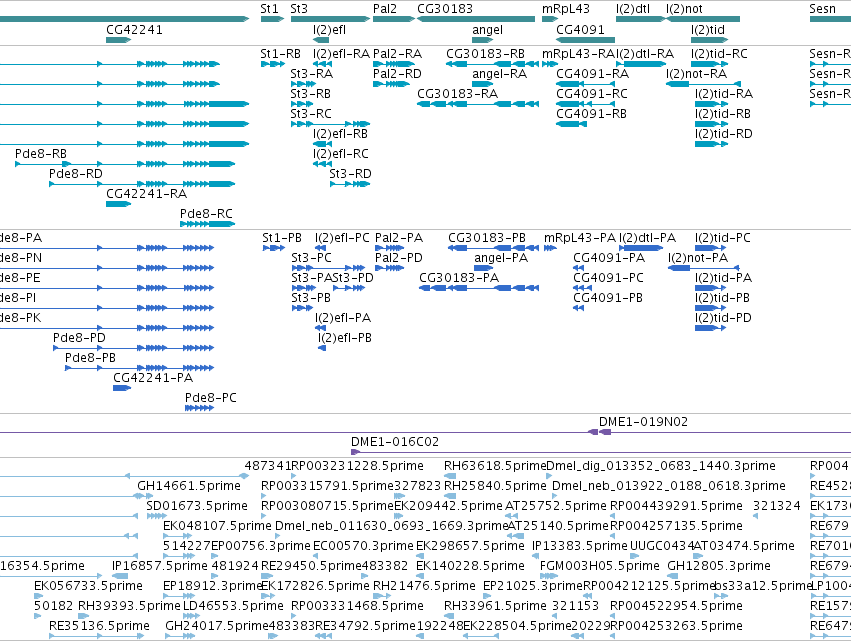Click the Pde8-RD transcript label

point(75,174)
